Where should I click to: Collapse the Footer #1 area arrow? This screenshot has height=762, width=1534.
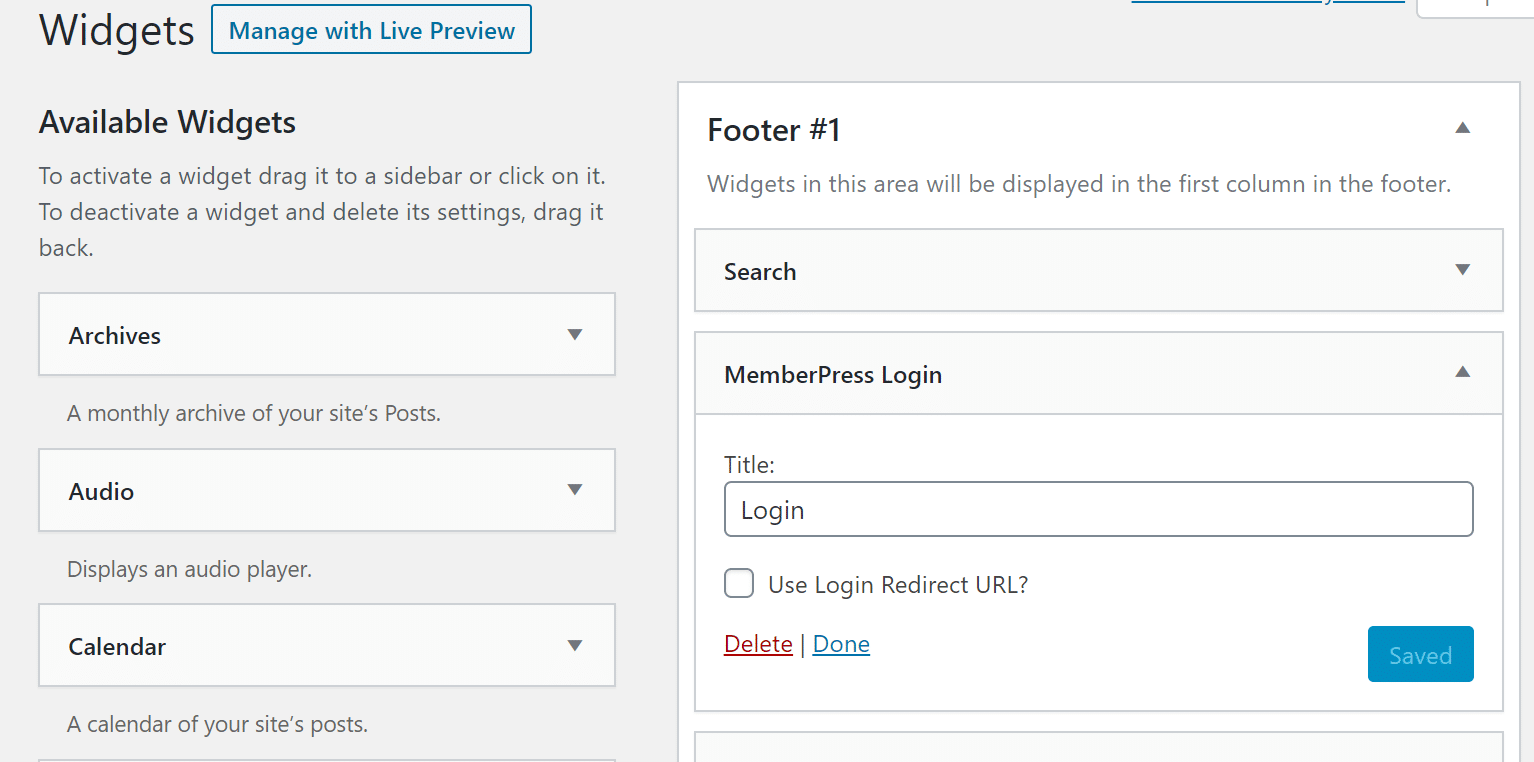click(1463, 127)
